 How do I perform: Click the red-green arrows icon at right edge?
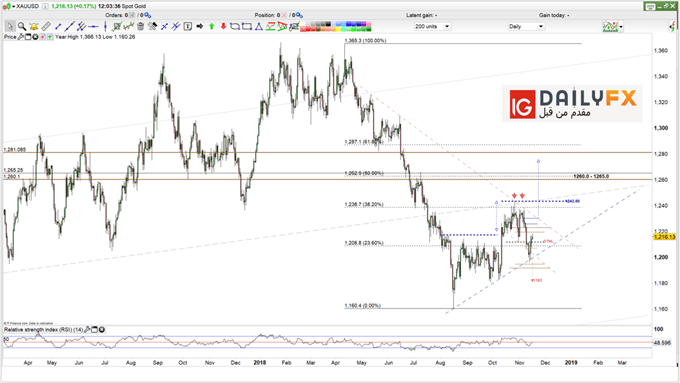click(673, 26)
